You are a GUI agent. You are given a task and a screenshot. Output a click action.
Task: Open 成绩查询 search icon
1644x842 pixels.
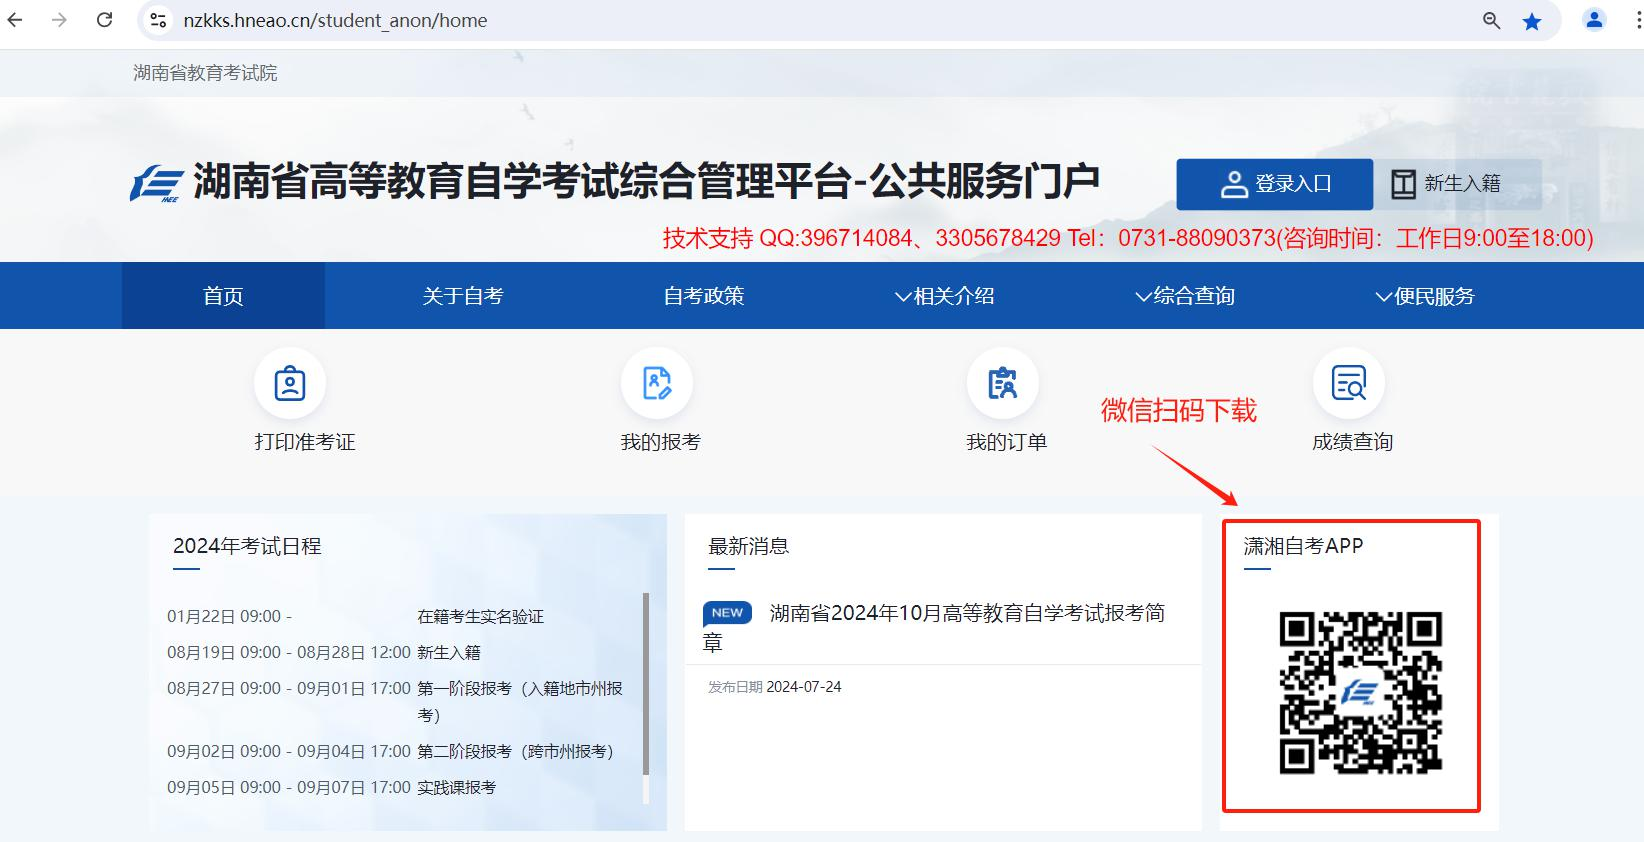tap(1348, 384)
